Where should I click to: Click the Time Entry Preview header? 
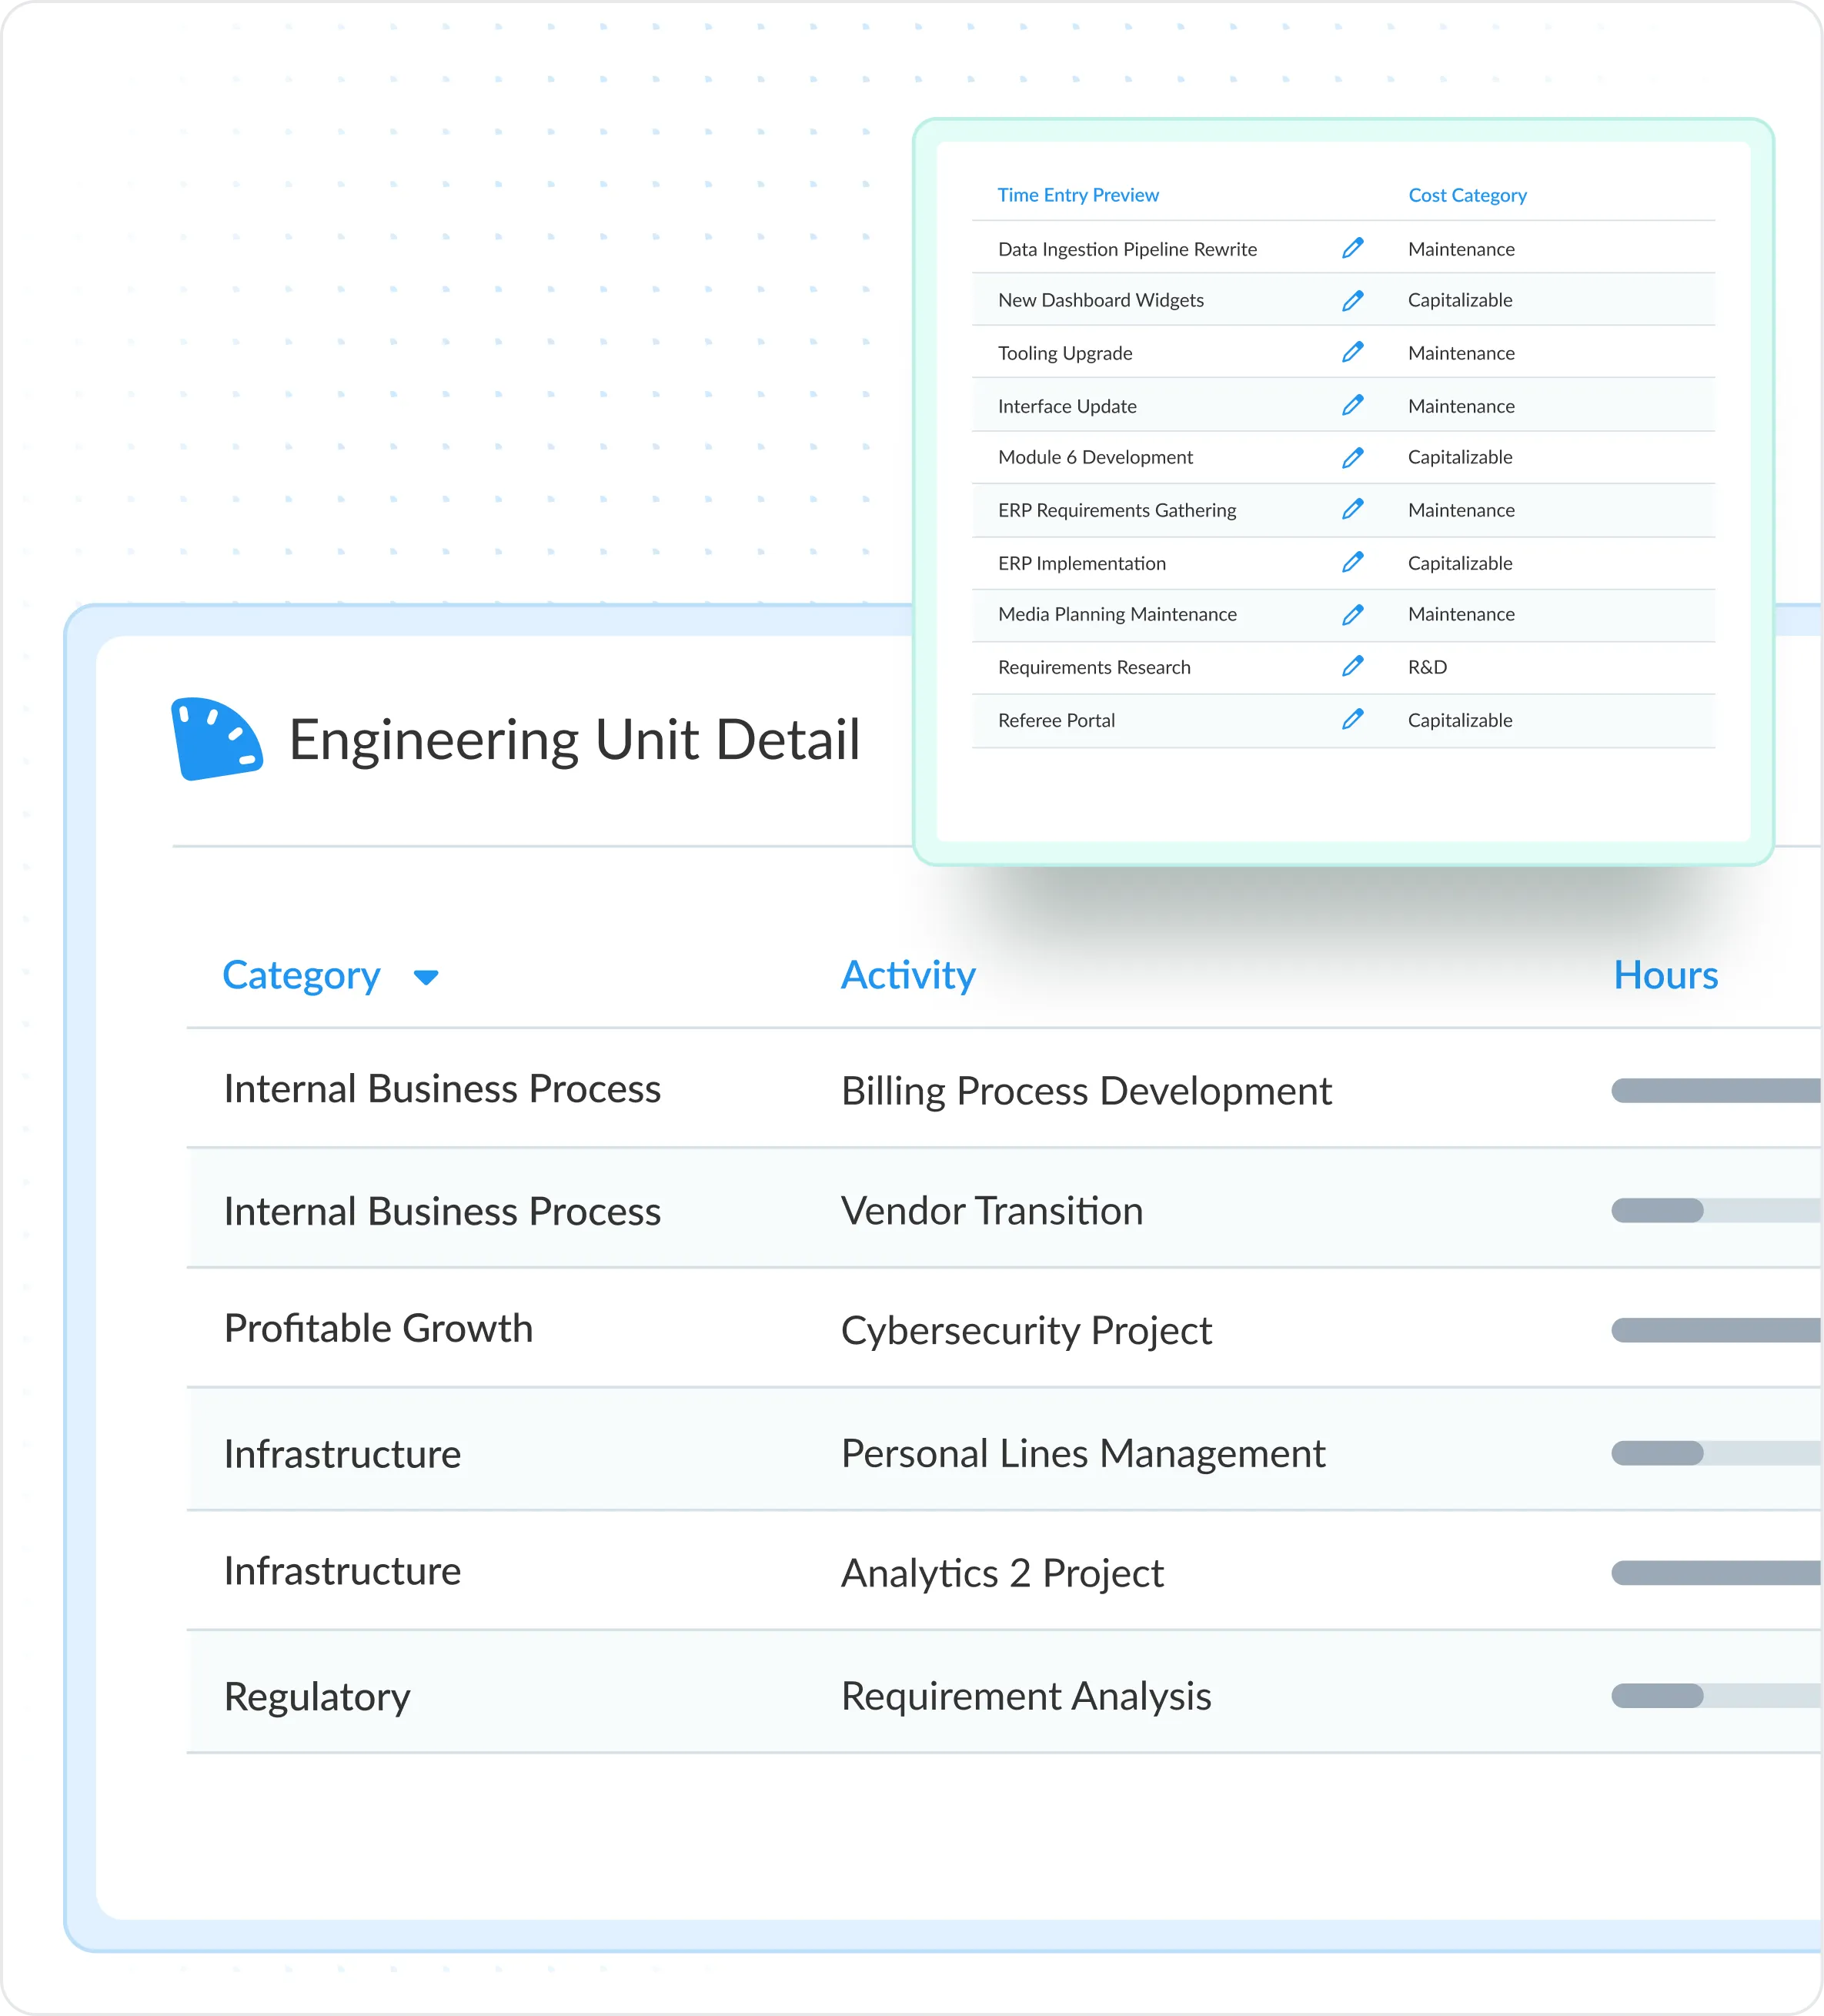tap(1077, 195)
